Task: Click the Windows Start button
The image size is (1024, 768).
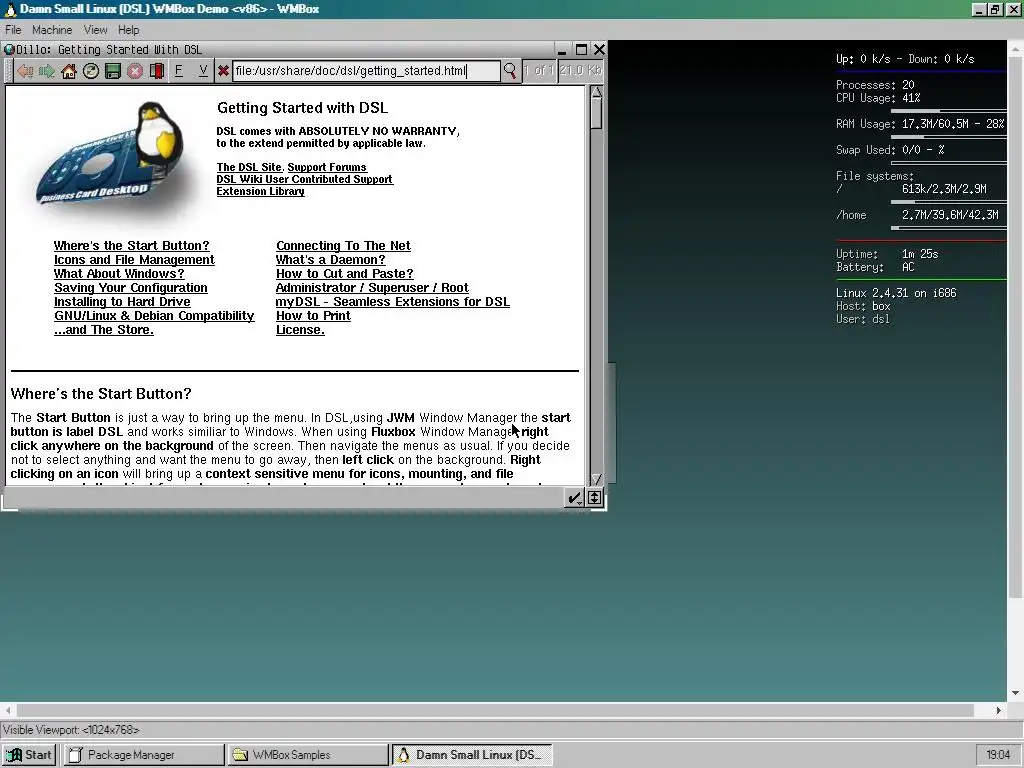Action: tap(29, 755)
